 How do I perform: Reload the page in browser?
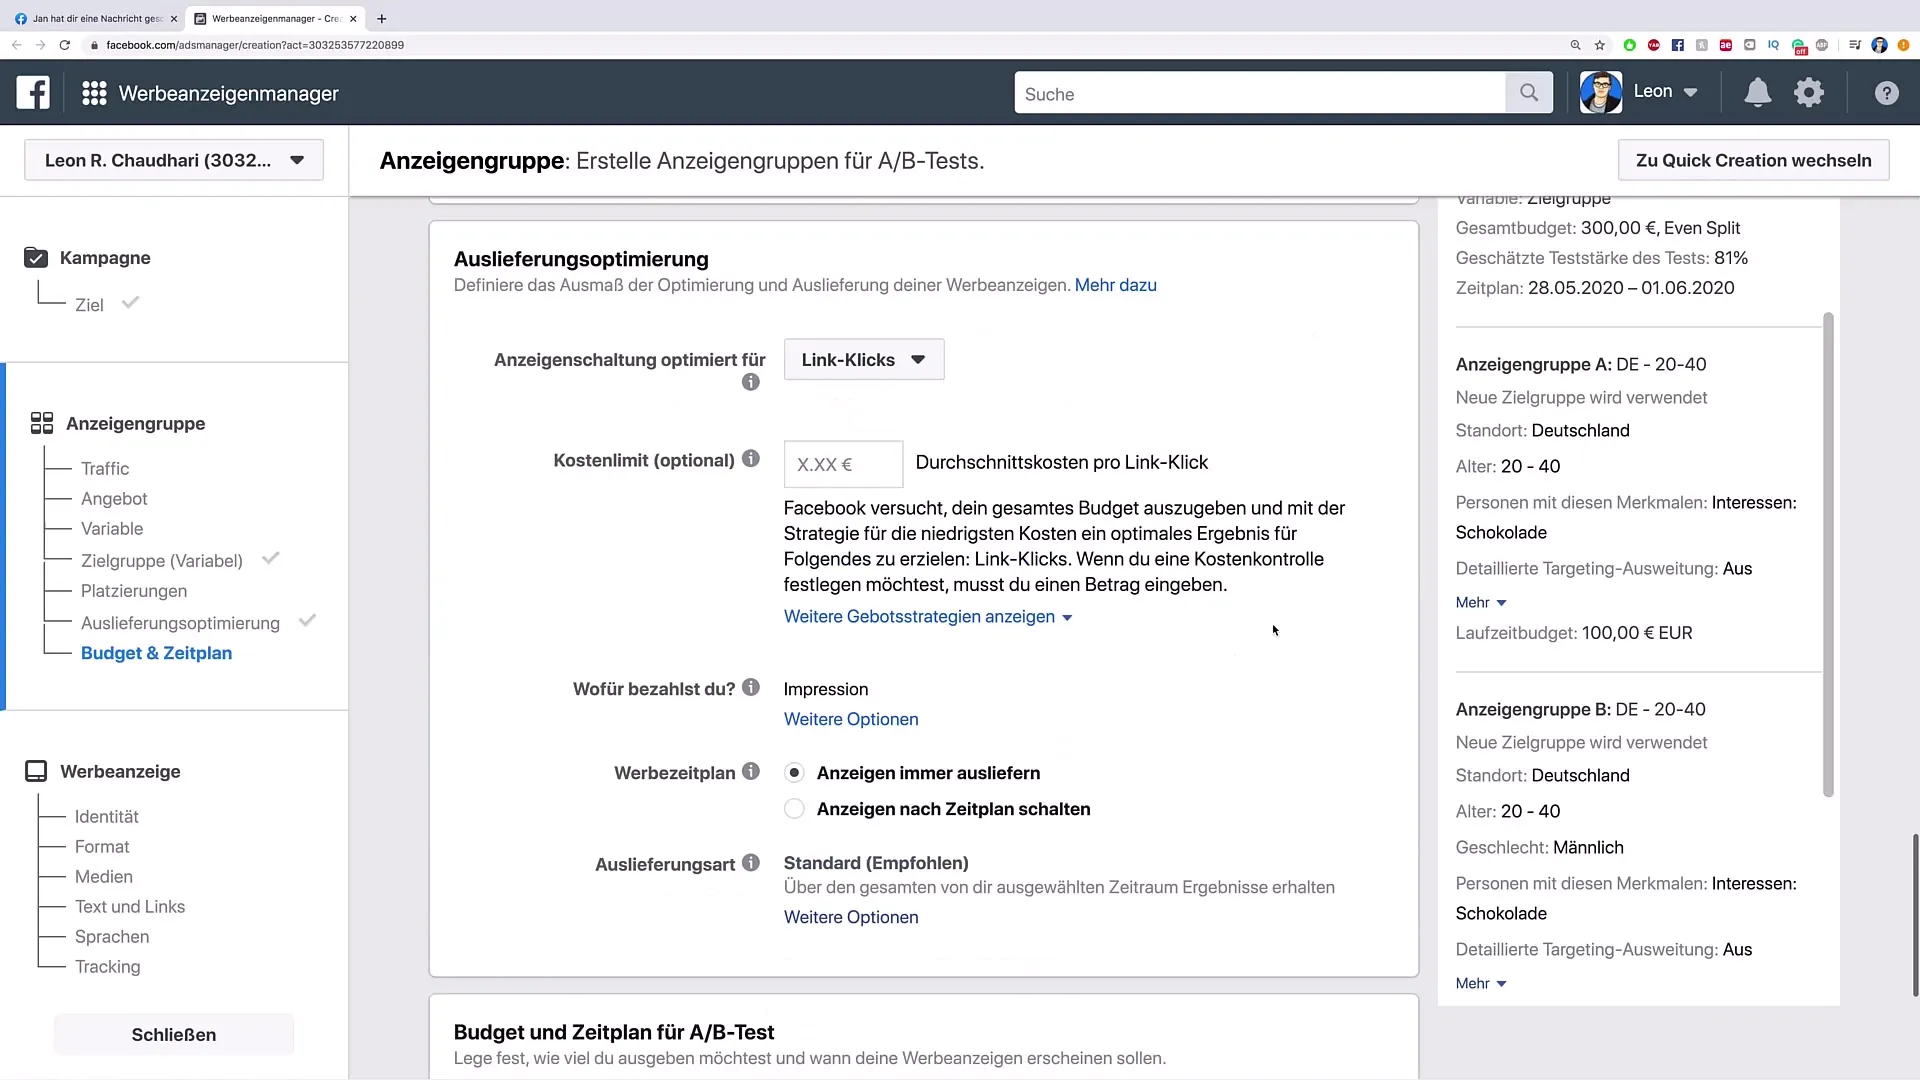coord(65,45)
